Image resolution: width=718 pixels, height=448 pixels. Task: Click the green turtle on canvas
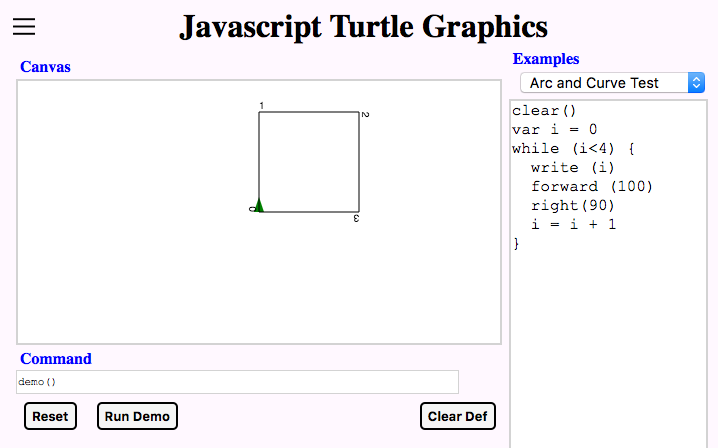click(x=259, y=205)
